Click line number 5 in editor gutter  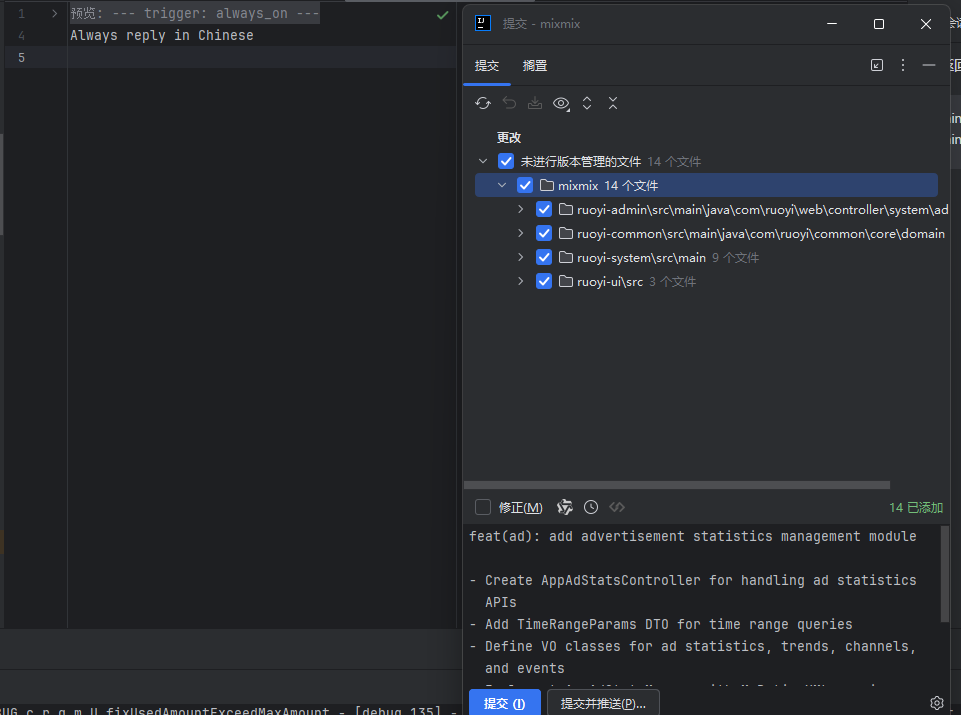(x=21, y=58)
